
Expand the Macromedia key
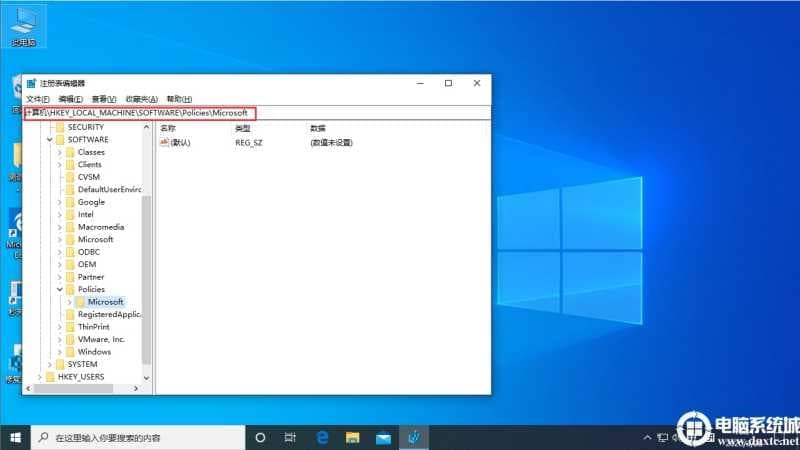coord(60,227)
